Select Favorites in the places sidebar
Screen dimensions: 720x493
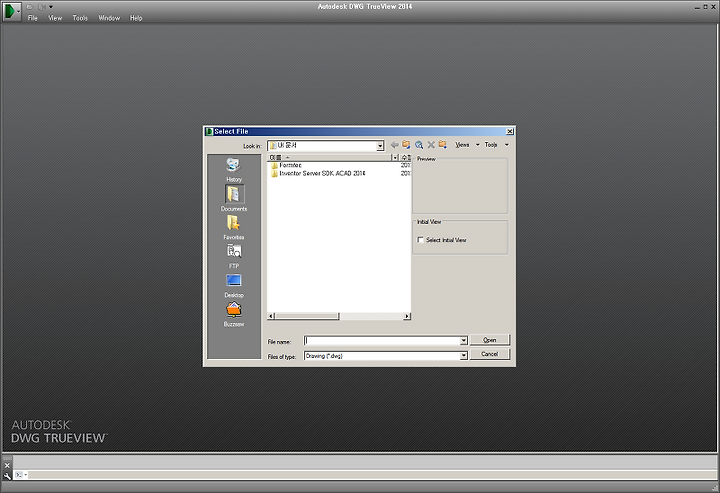click(234, 227)
